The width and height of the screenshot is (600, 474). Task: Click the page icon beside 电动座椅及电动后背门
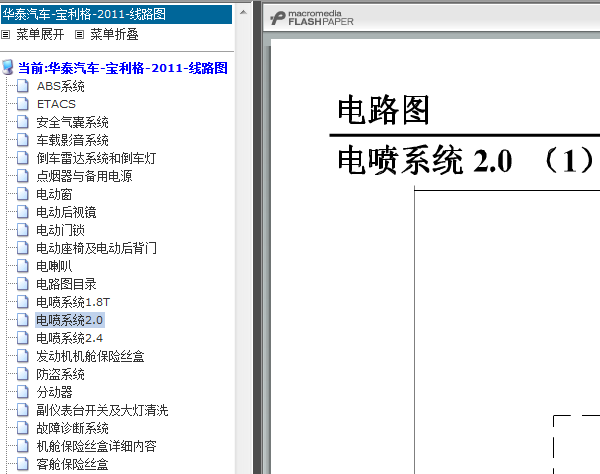click(23, 248)
